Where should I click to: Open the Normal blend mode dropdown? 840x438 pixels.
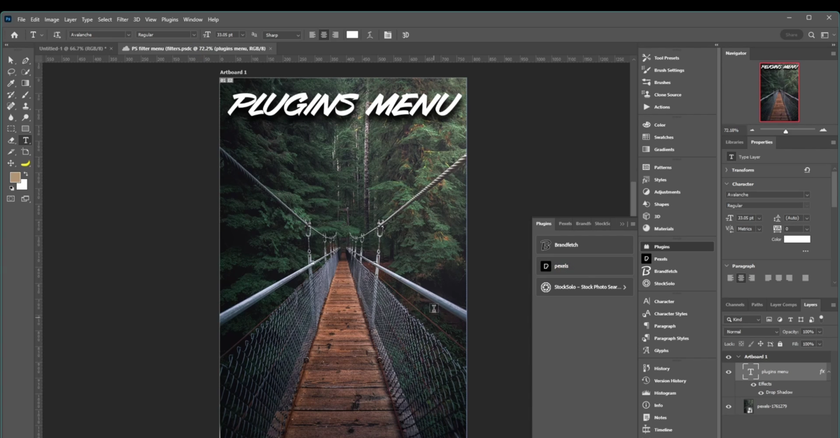tap(750, 331)
